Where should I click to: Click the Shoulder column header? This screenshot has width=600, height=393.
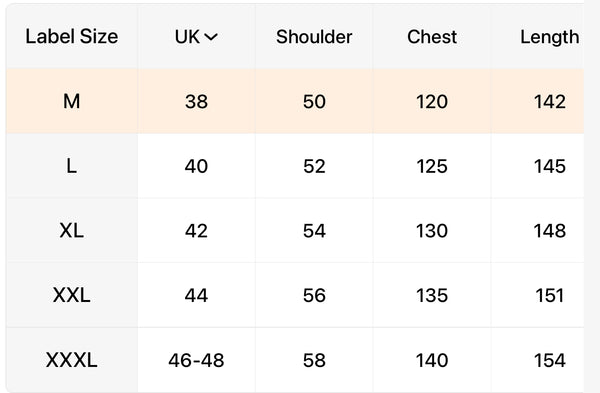coord(314,37)
